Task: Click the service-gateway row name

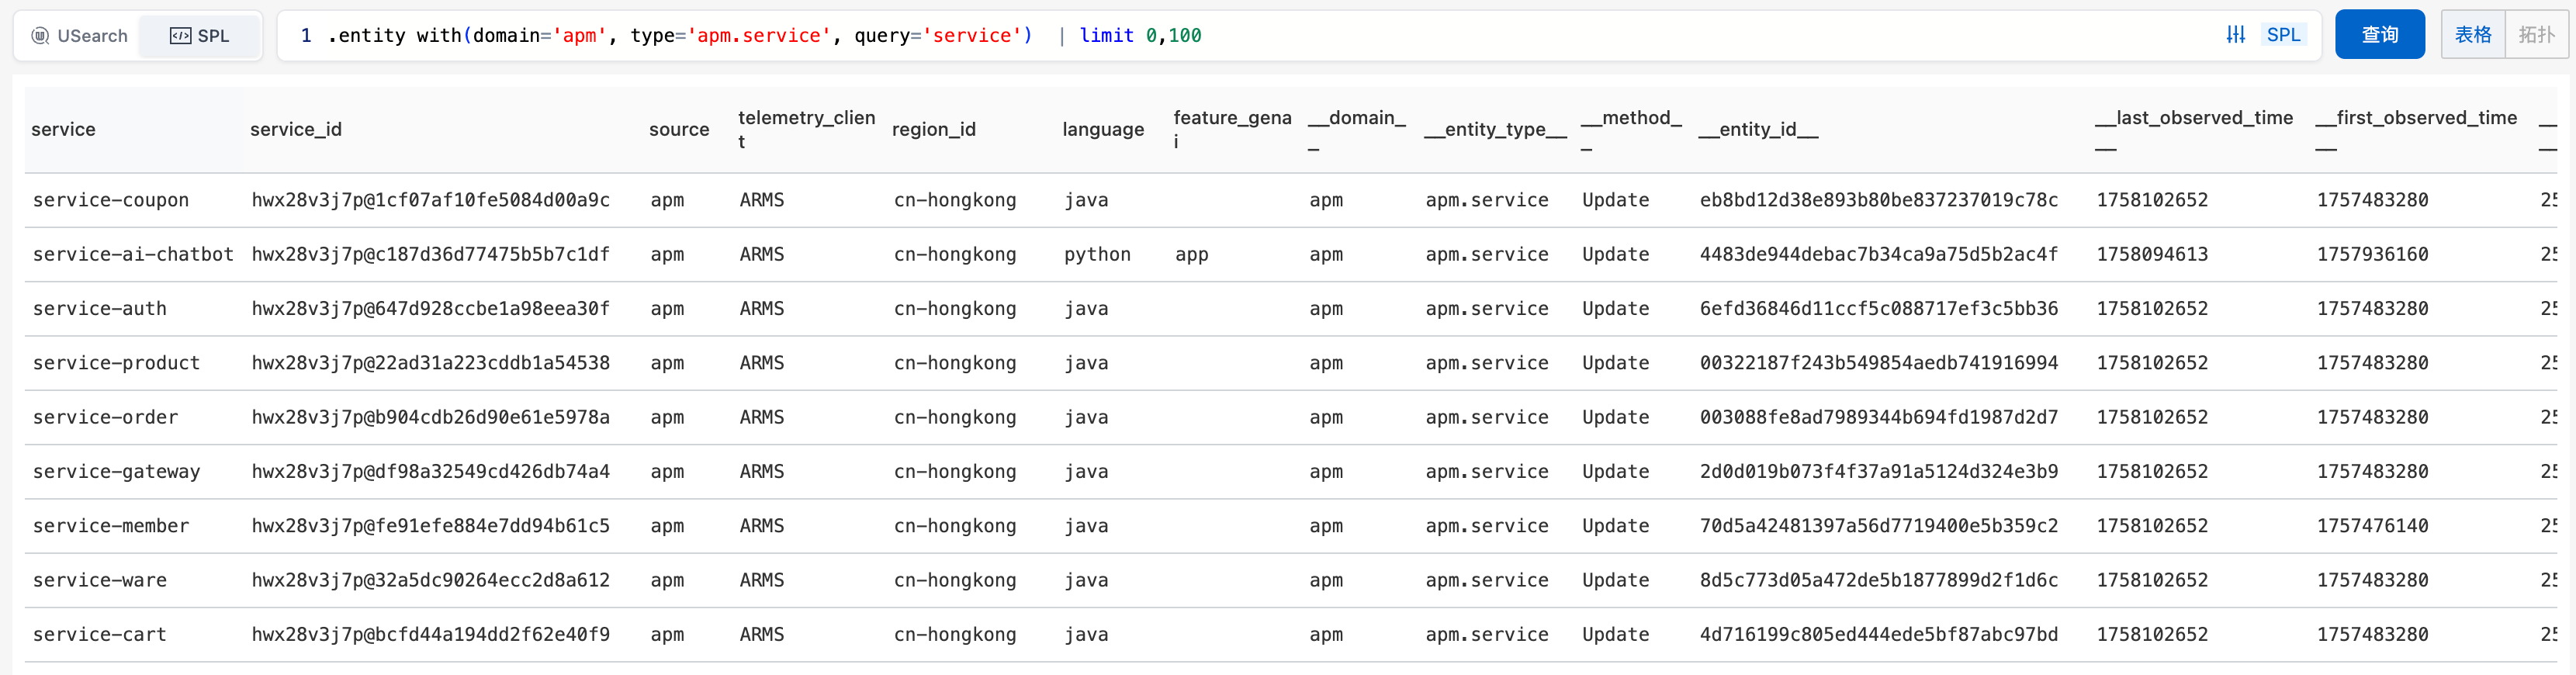Action: pyautogui.click(x=116, y=471)
